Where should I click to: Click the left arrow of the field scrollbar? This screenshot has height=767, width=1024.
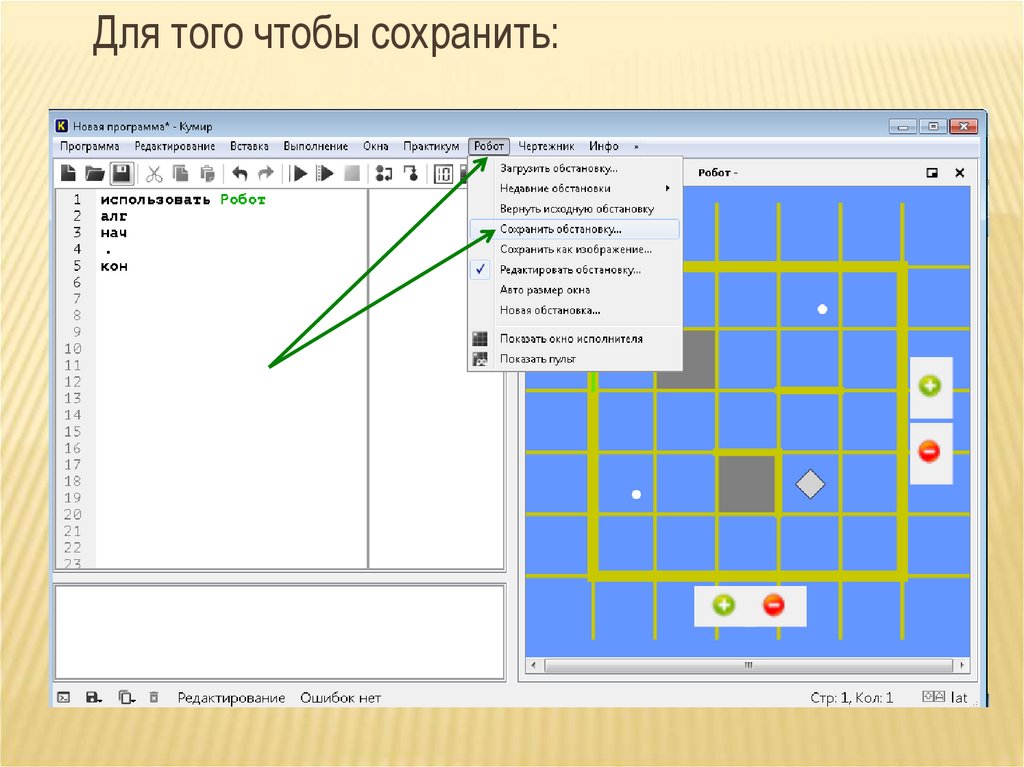(x=534, y=665)
